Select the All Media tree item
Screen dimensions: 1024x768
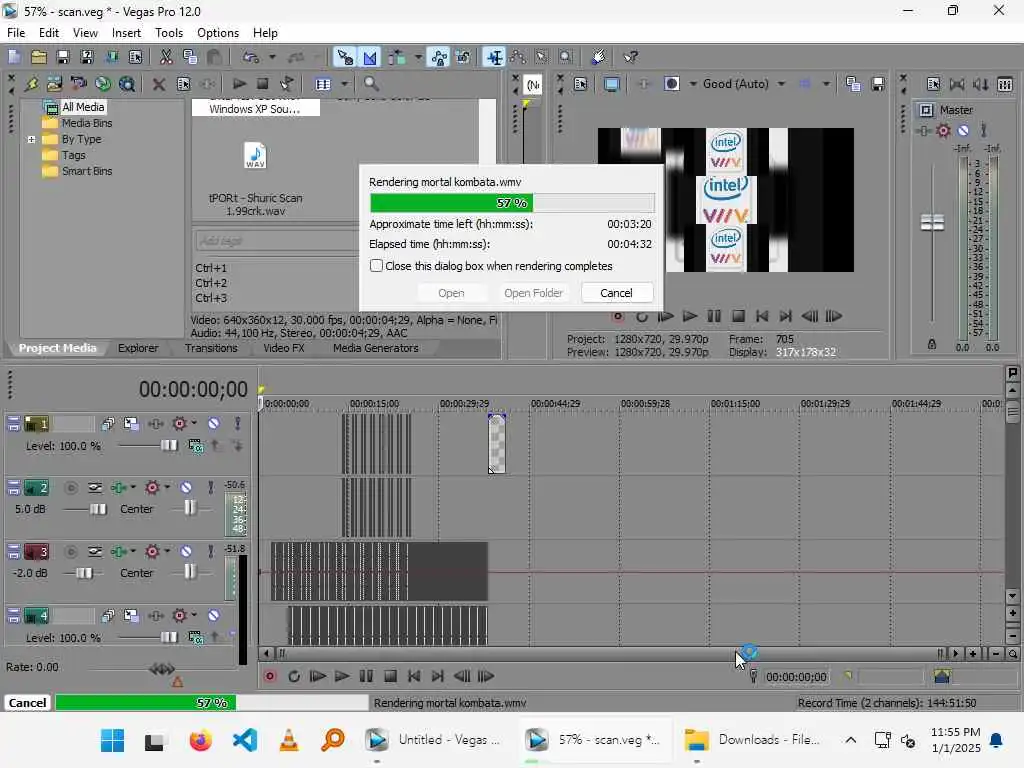point(83,106)
